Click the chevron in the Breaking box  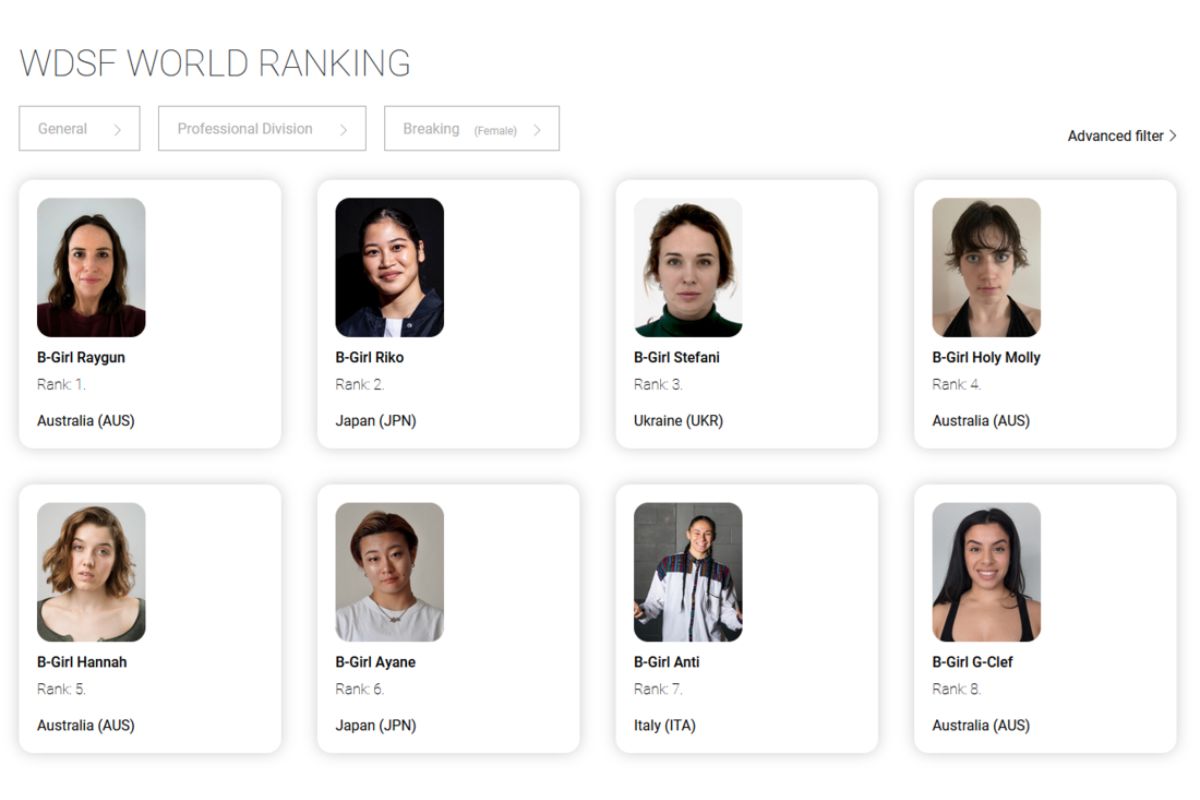(x=537, y=130)
